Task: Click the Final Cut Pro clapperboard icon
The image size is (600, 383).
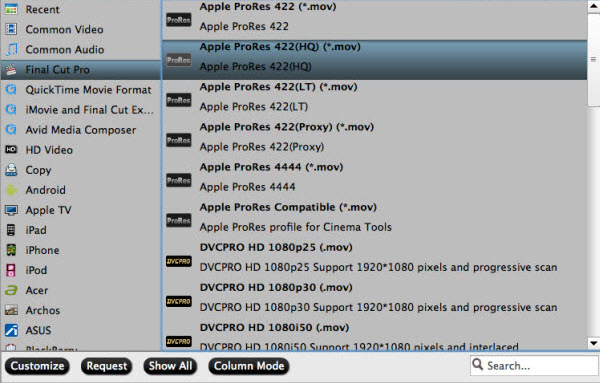Action: (11, 69)
